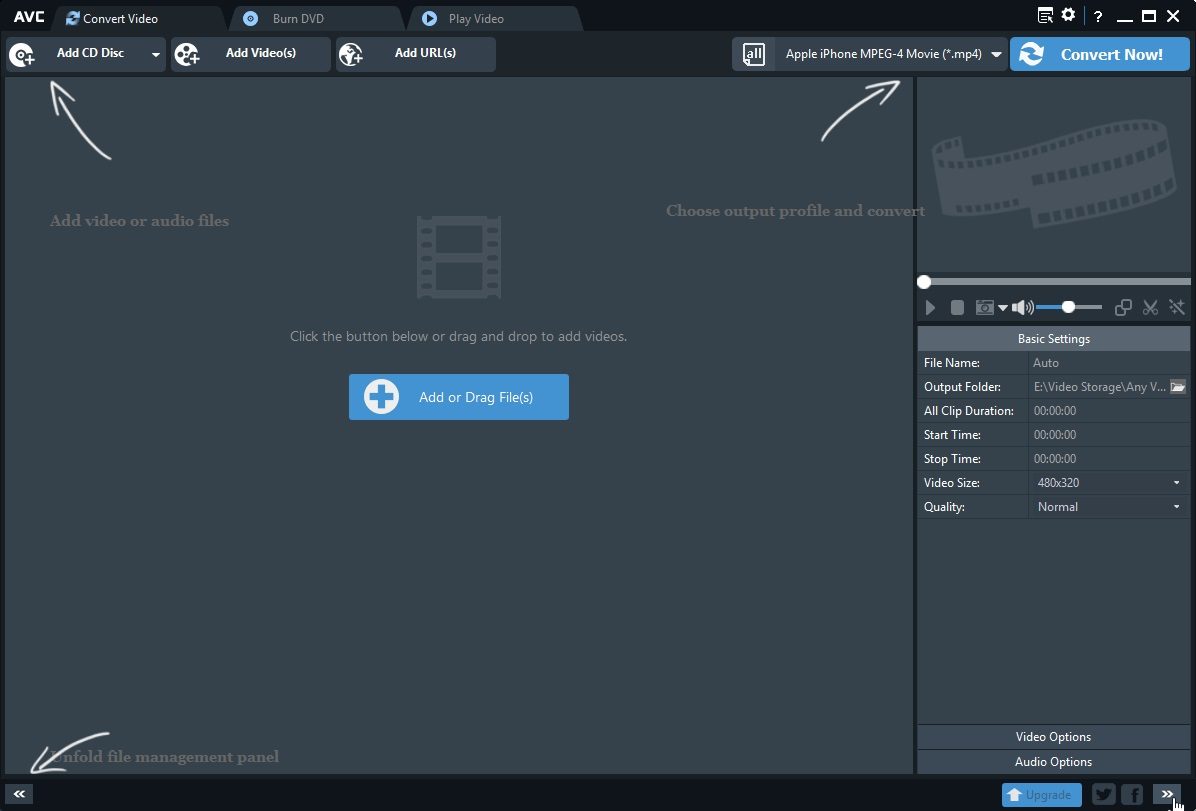Unfold file management panel with left chevrons

(19, 794)
